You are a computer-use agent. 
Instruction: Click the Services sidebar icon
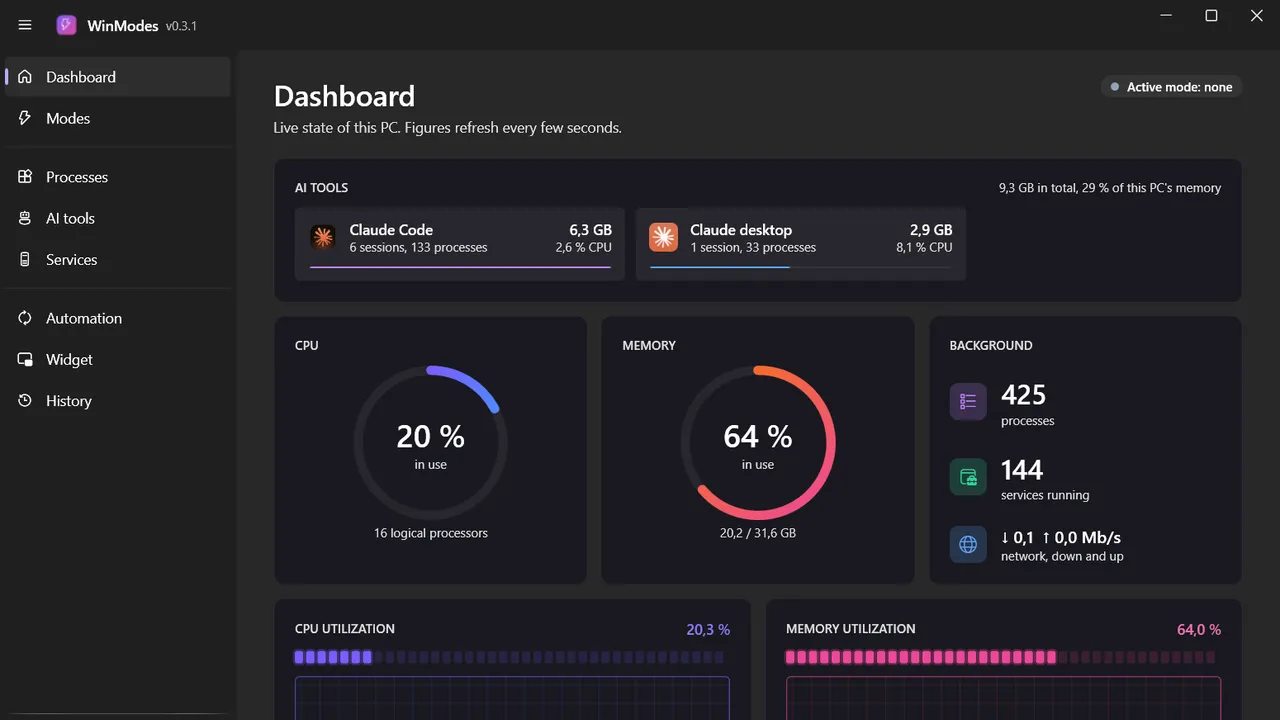click(x=25, y=259)
